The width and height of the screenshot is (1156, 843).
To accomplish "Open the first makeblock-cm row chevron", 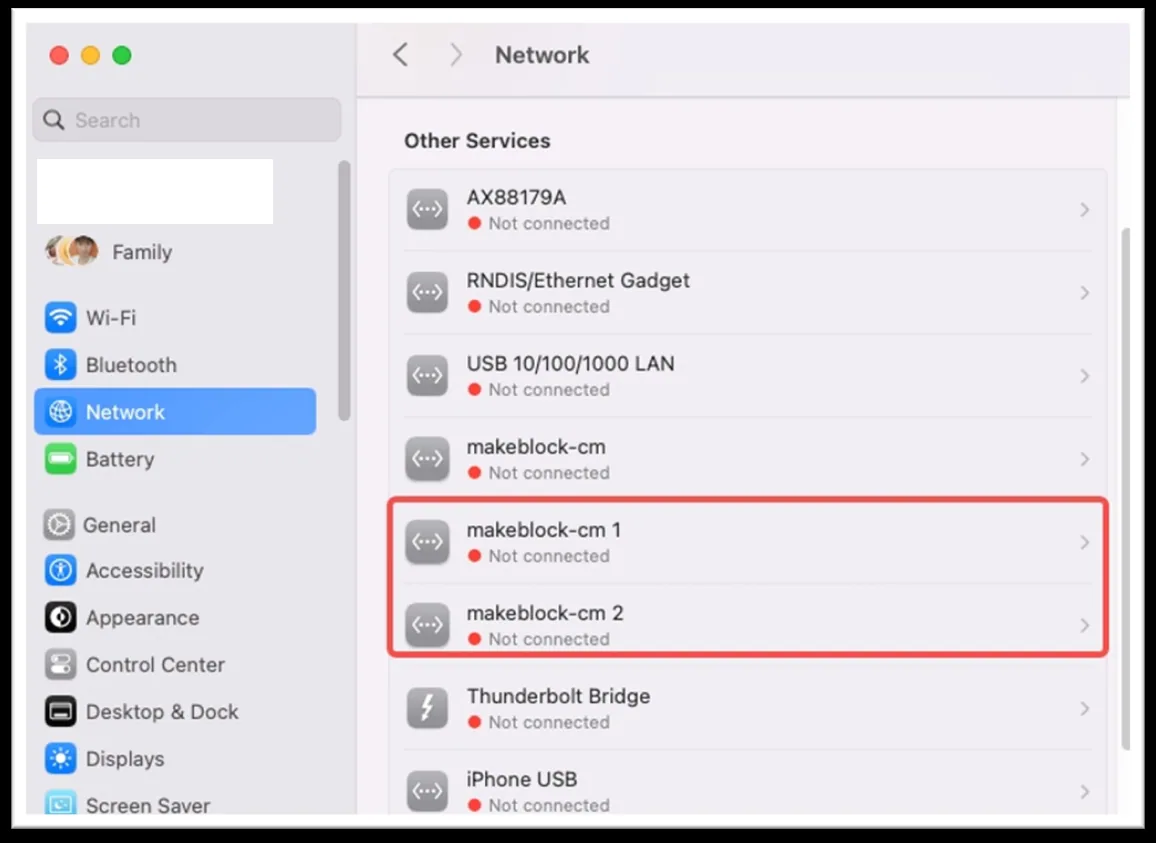I will pos(1084,459).
